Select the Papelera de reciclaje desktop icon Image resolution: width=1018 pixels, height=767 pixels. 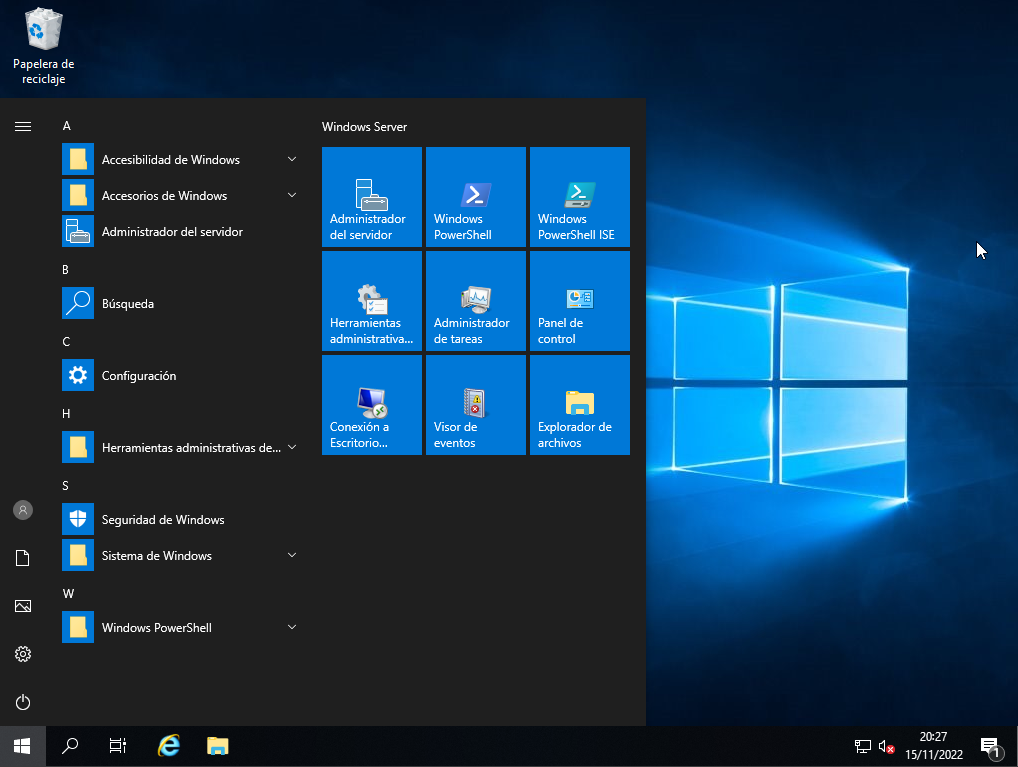point(43,47)
